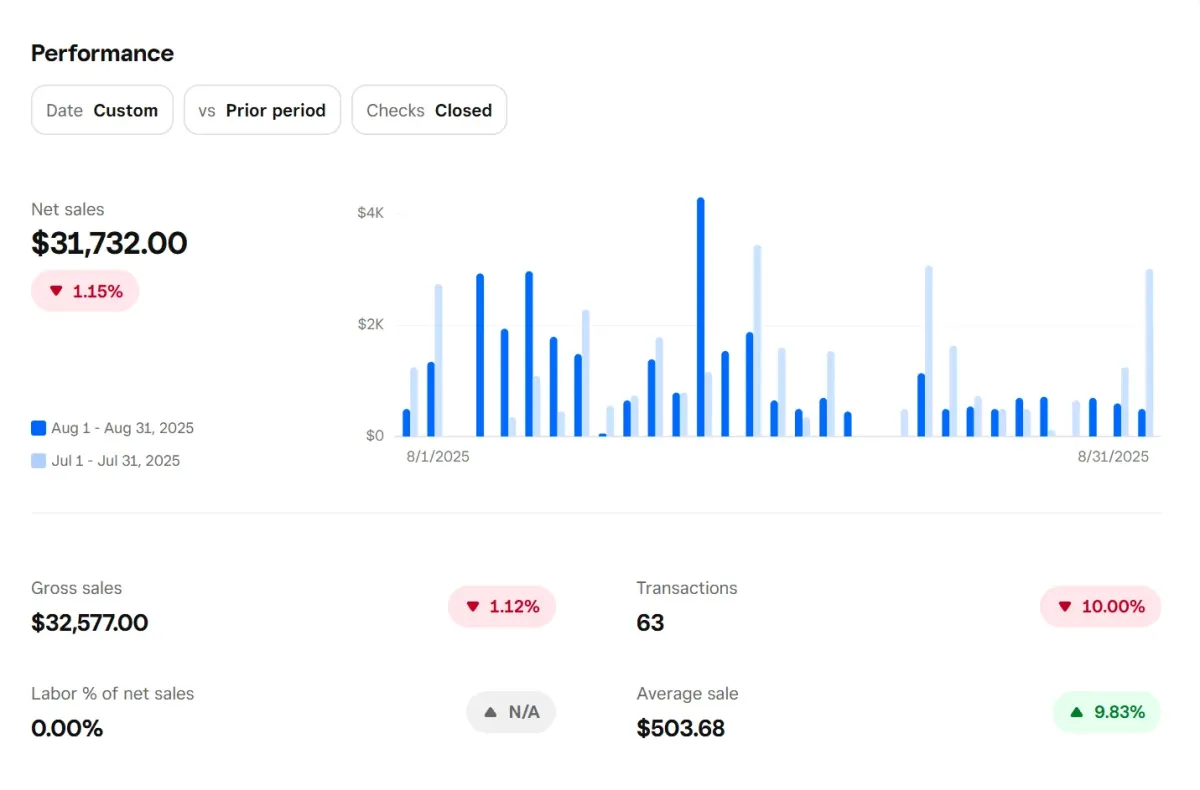Click the Transactions 63 metric
1200x790 pixels.
pyautogui.click(x=650, y=623)
